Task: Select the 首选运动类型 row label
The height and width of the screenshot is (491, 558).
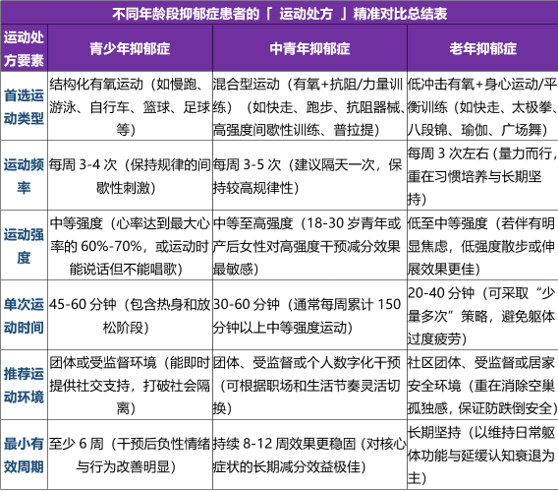Action: click(24, 106)
